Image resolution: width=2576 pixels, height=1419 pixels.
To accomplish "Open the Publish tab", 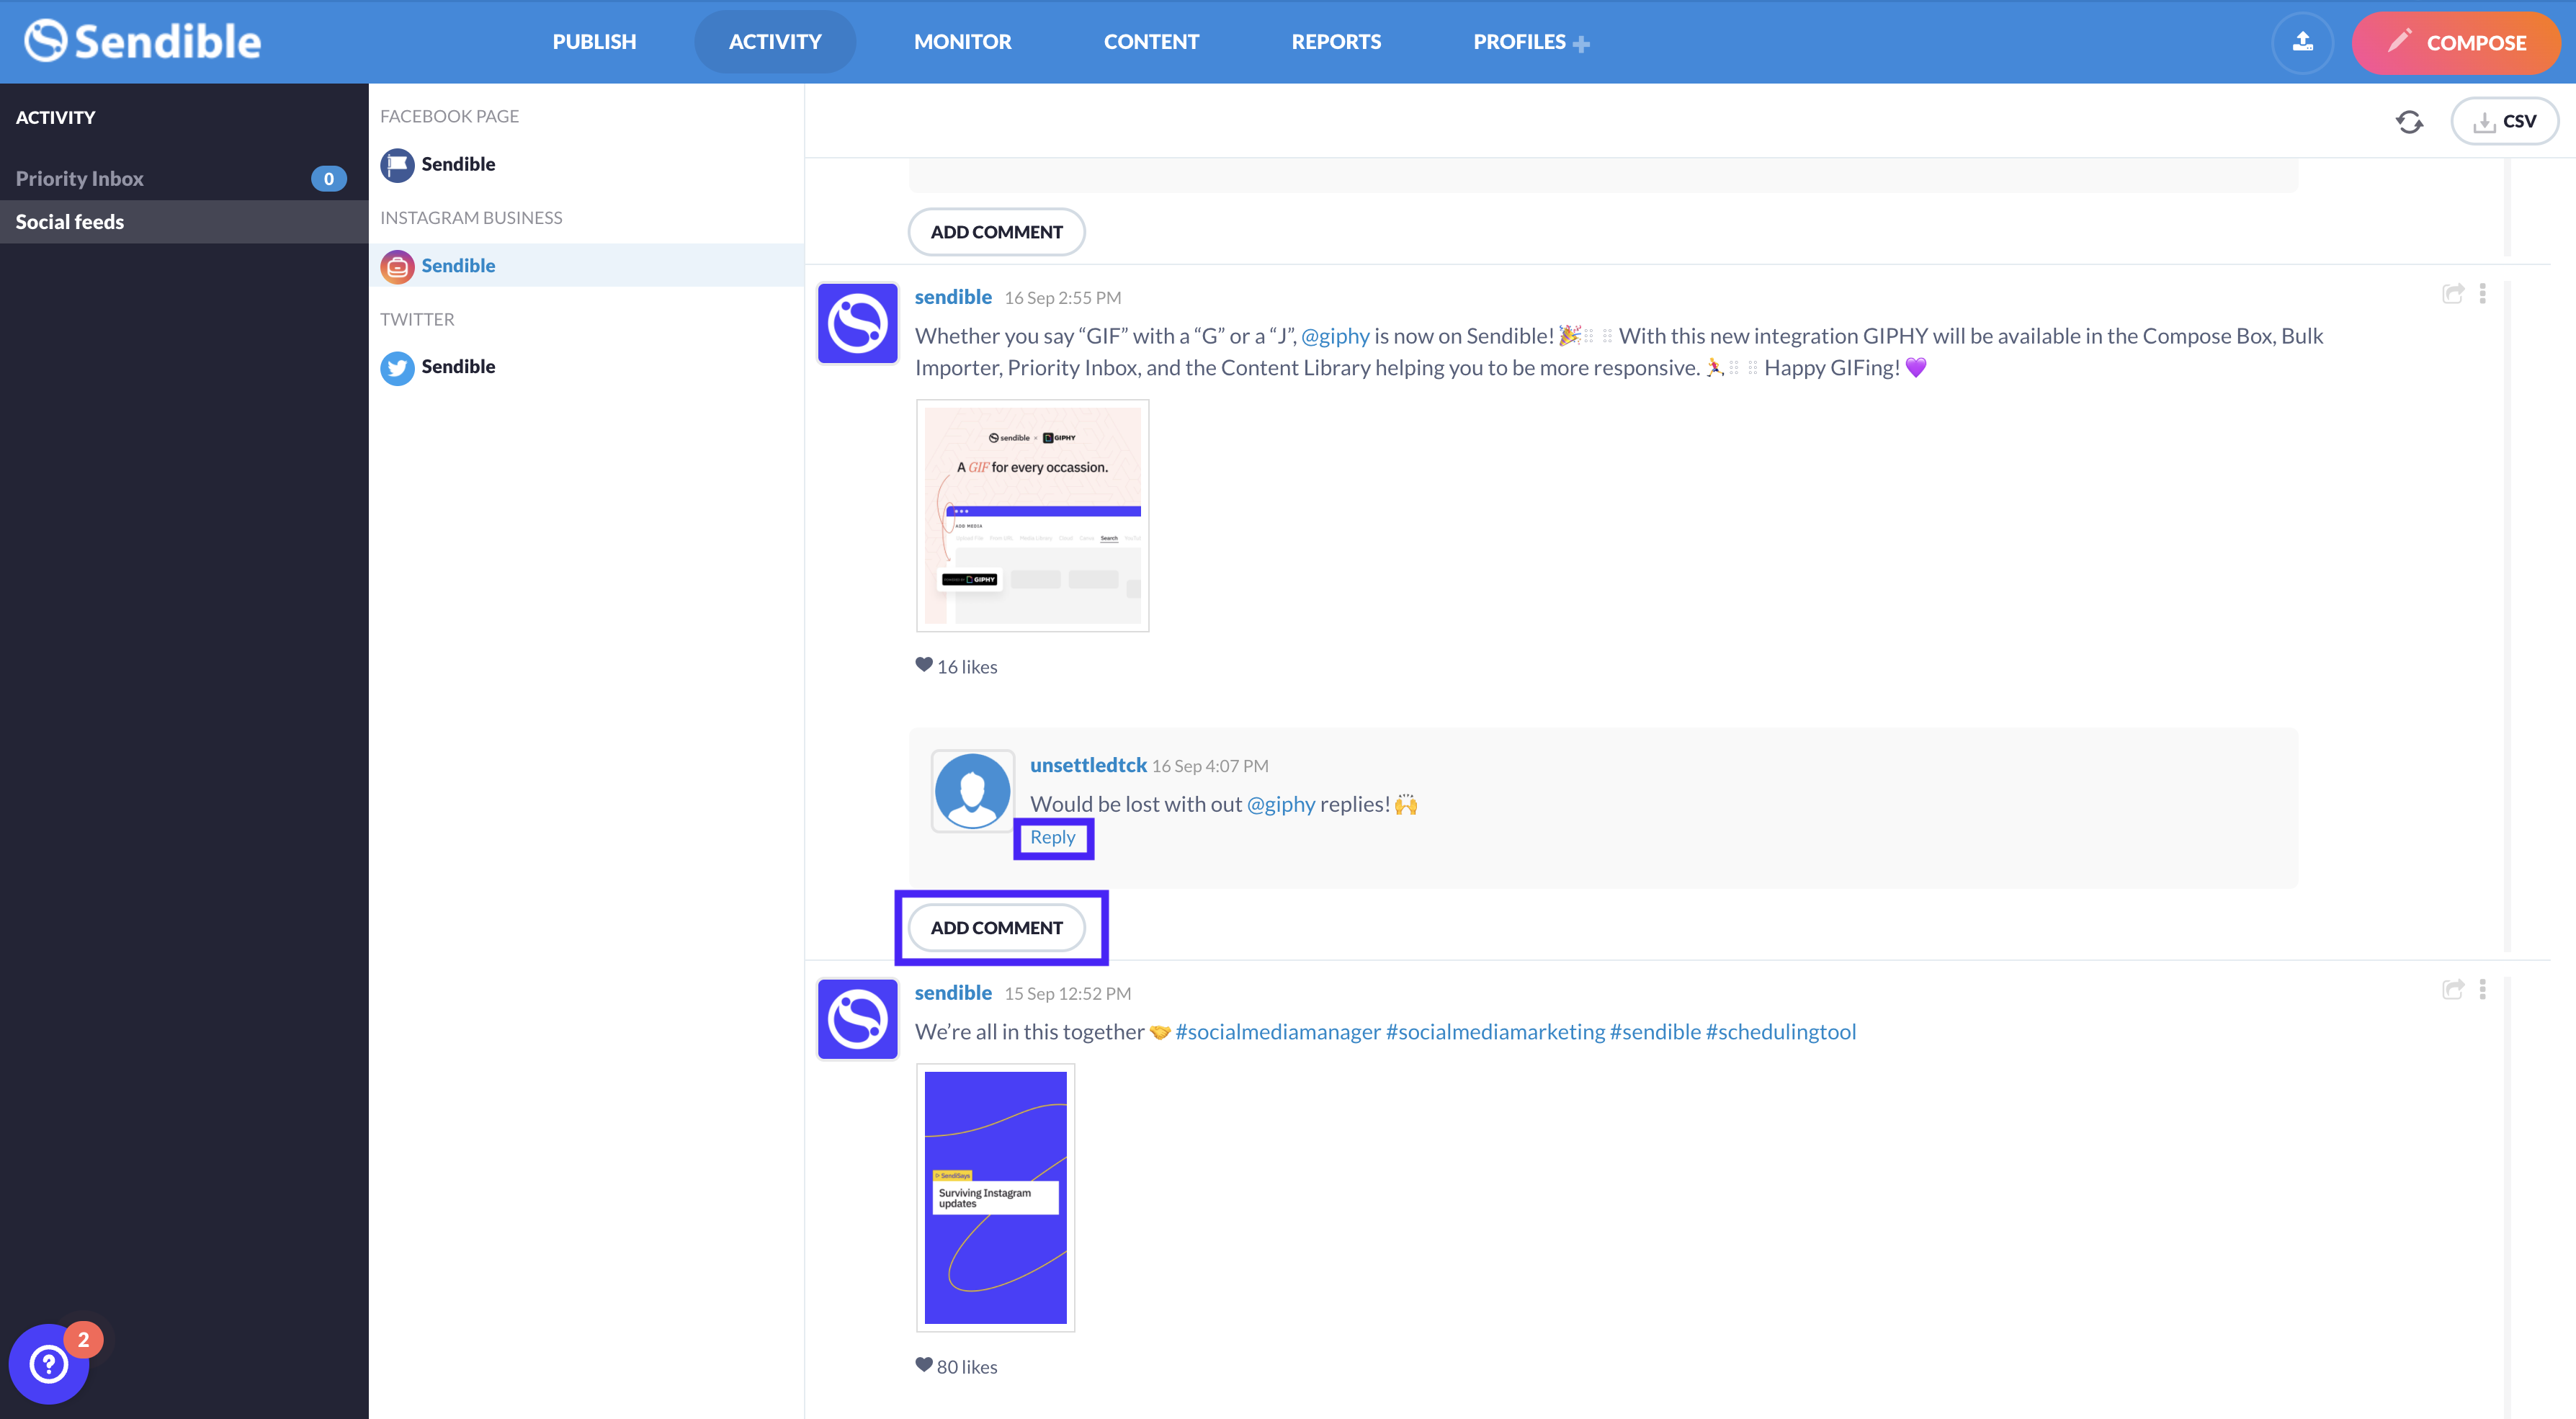I will [594, 42].
